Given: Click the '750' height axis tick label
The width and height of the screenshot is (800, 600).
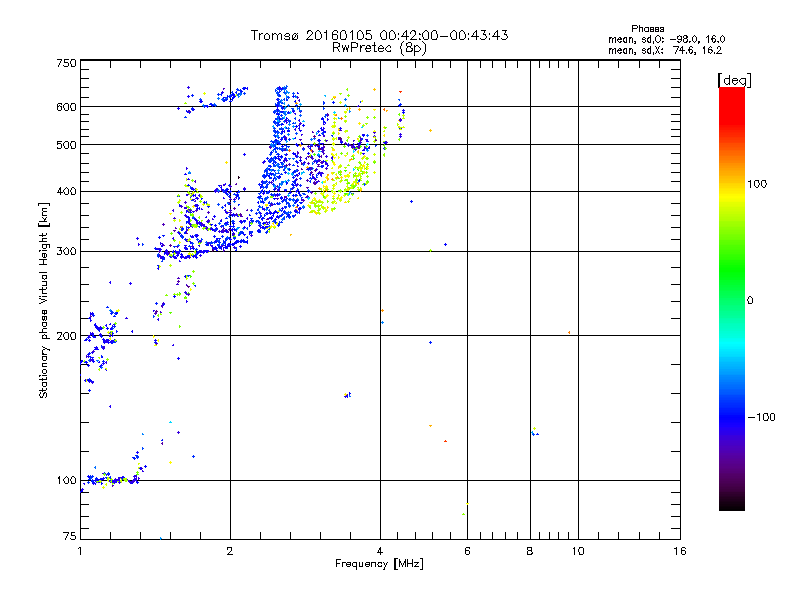Looking at the screenshot, I should (x=66, y=63).
